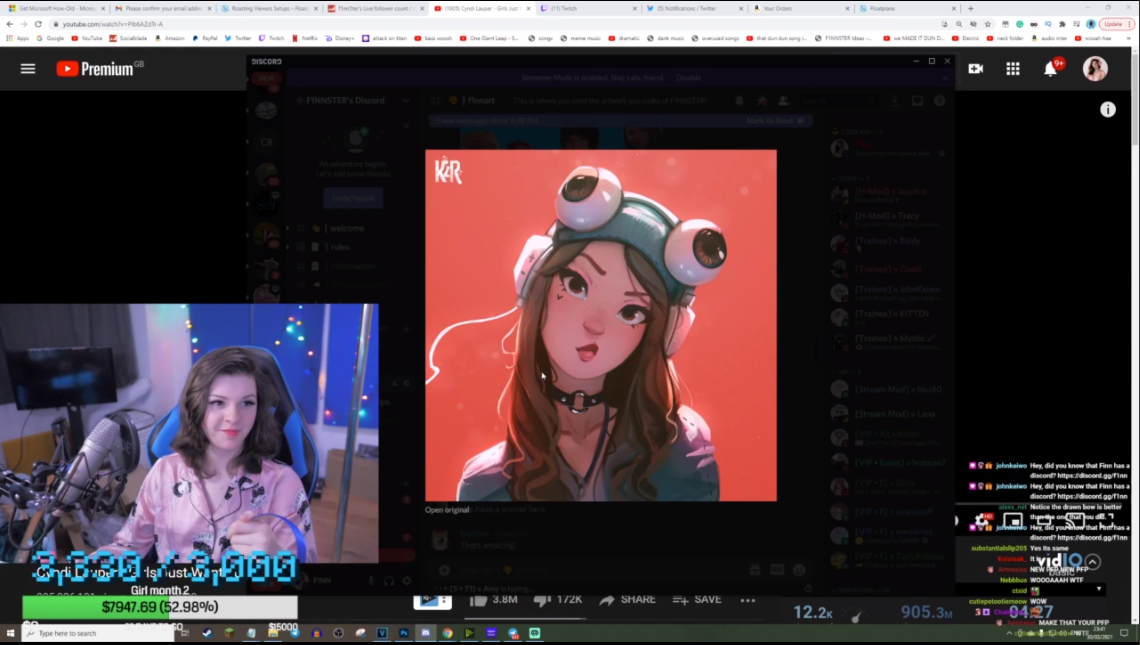Toggle Discord microphone mute icon

[372, 580]
